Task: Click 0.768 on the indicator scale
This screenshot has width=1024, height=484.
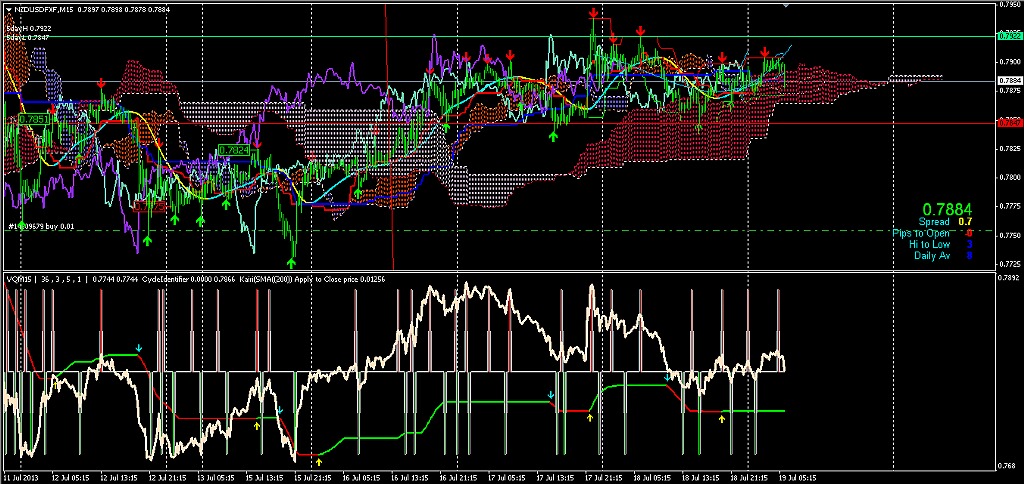Action: click(x=1007, y=465)
